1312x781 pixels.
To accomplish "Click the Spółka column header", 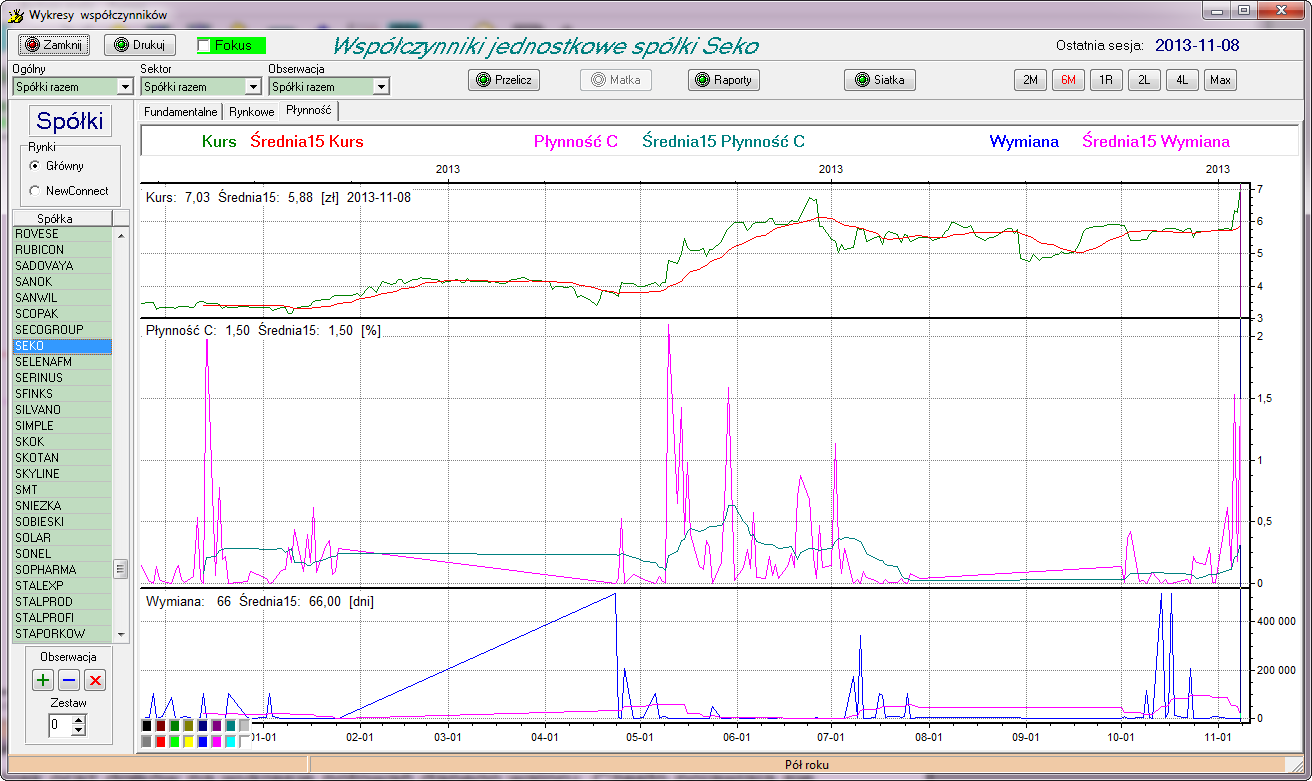I will coord(62,218).
